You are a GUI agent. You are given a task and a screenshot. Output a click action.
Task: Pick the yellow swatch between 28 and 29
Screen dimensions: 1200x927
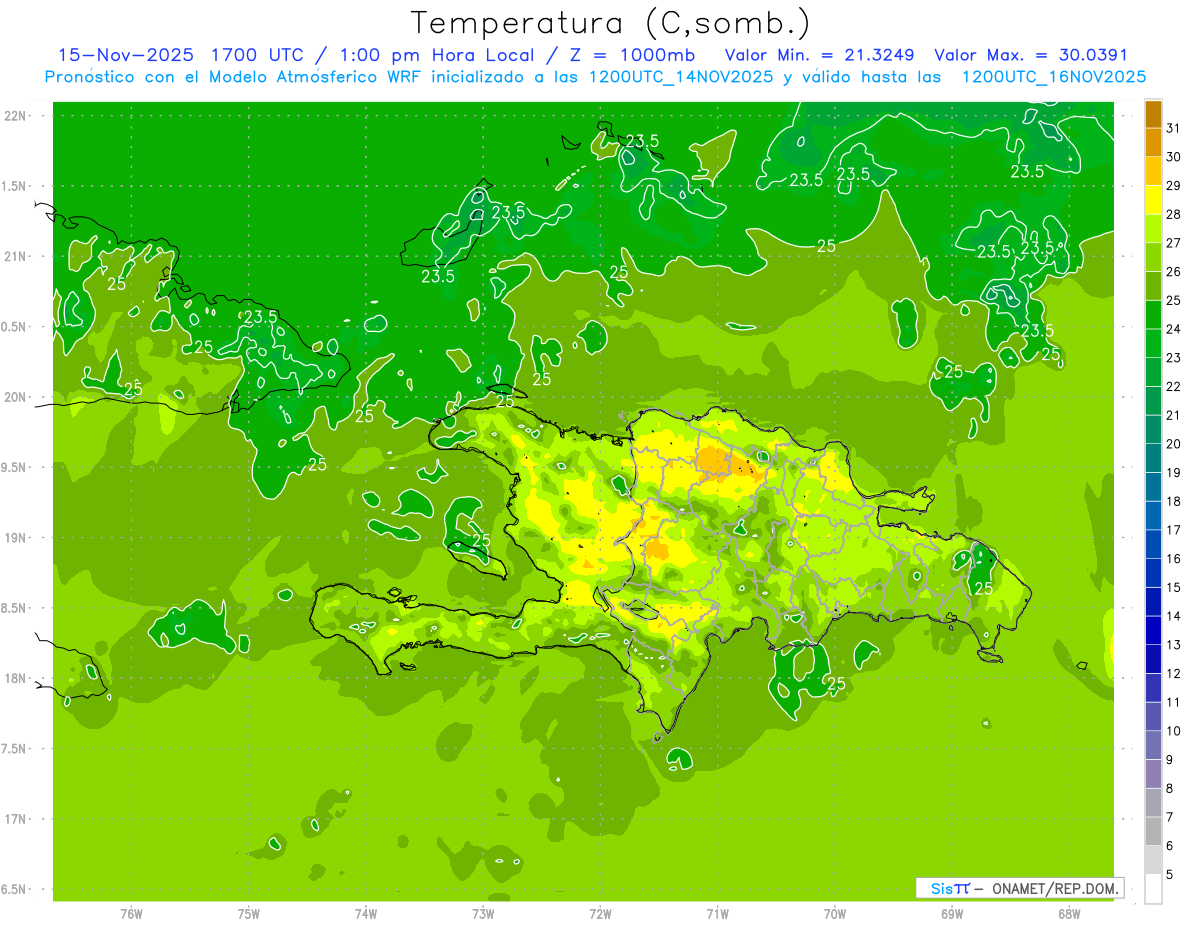click(x=1153, y=200)
